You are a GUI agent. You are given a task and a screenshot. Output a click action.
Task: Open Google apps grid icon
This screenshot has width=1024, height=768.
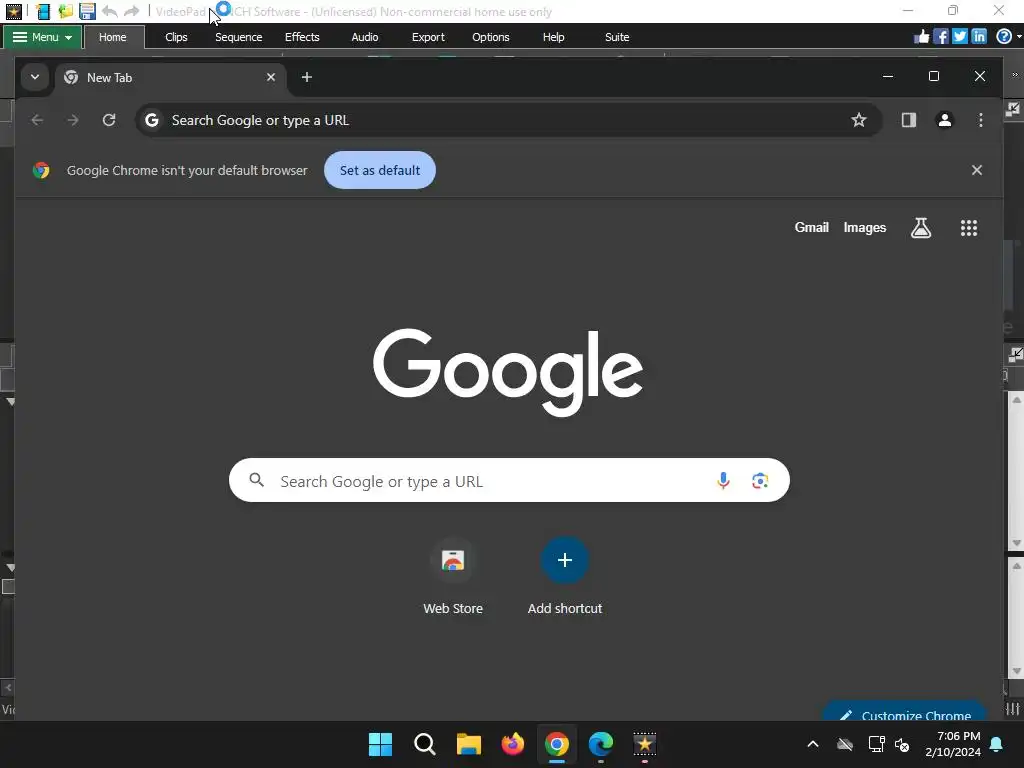(968, 228)
